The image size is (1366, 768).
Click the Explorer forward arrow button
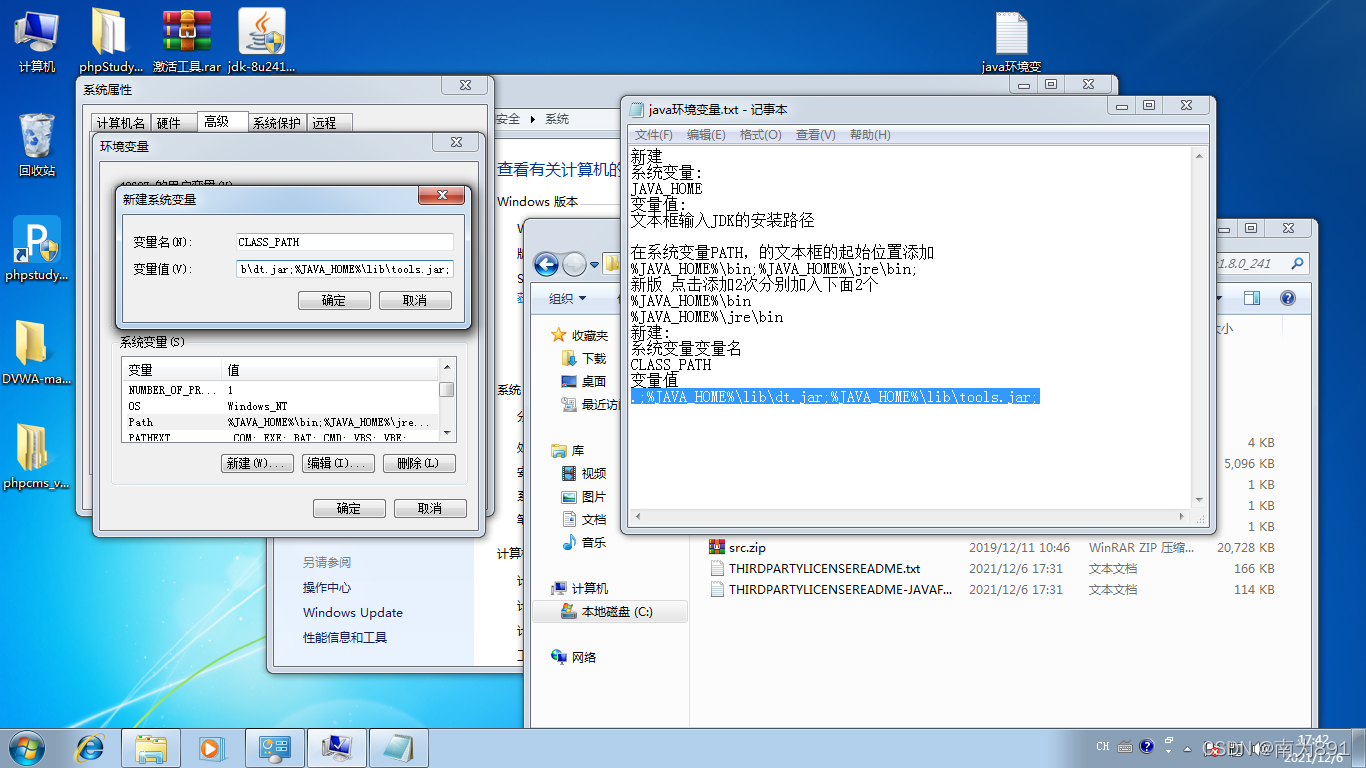tap(574, 265)
